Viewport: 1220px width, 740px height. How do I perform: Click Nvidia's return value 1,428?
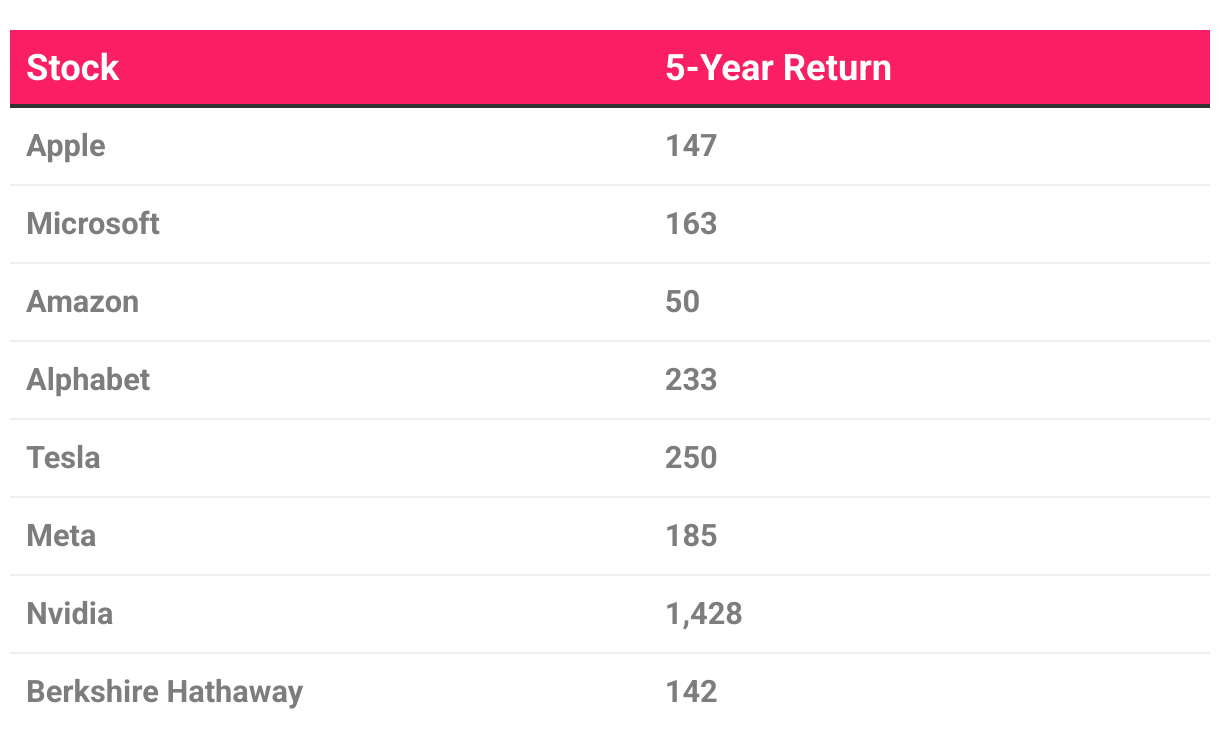[704, 613]
